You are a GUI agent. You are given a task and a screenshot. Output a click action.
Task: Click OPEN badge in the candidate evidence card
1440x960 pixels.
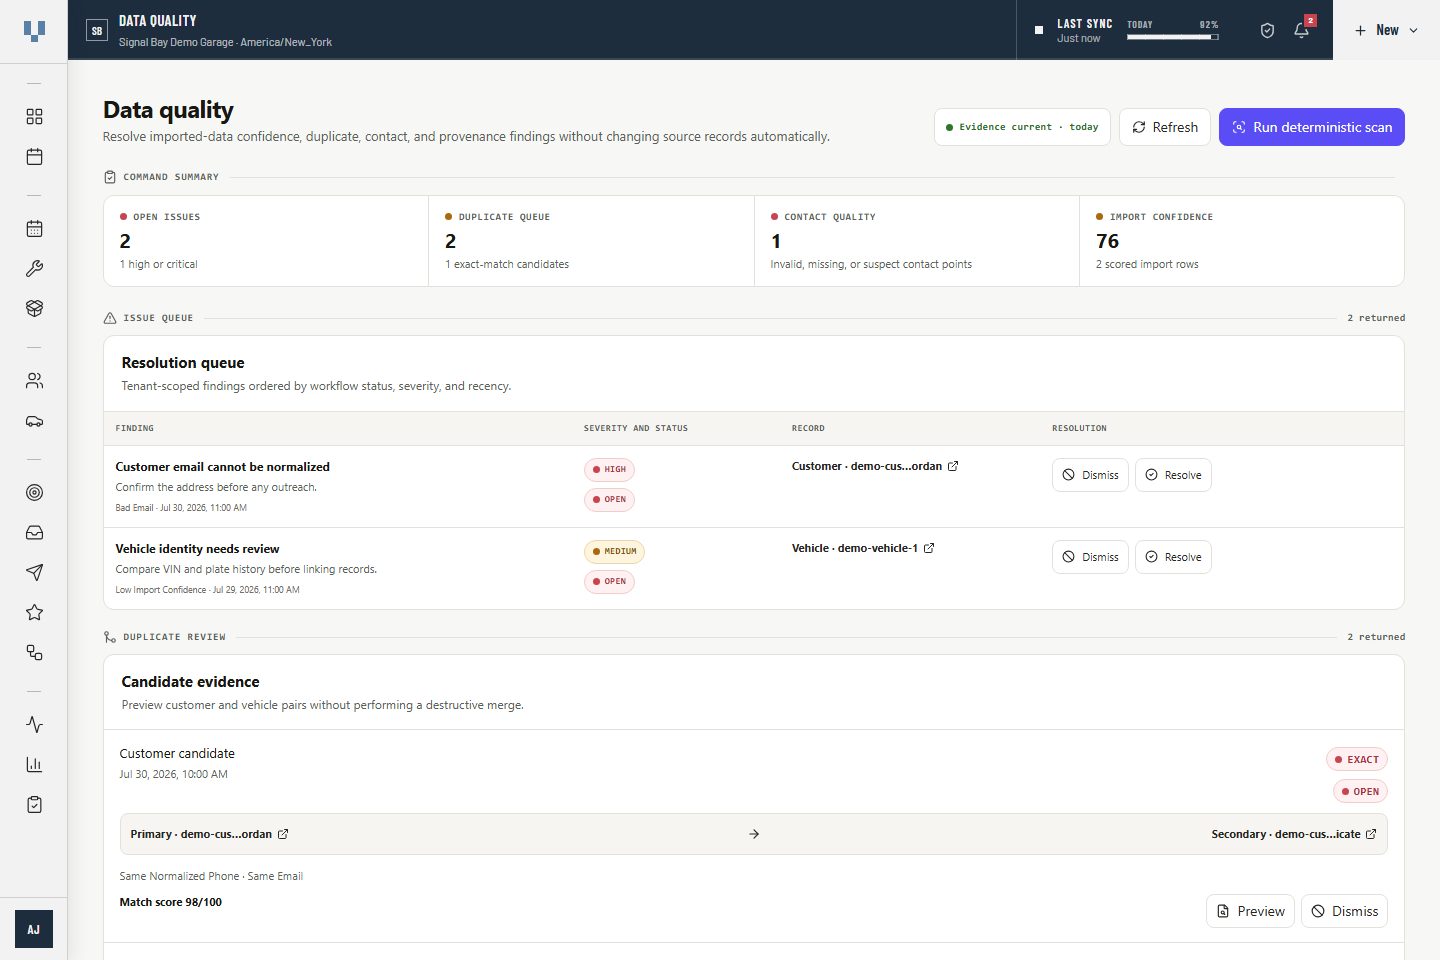(x=1360, y=792)
